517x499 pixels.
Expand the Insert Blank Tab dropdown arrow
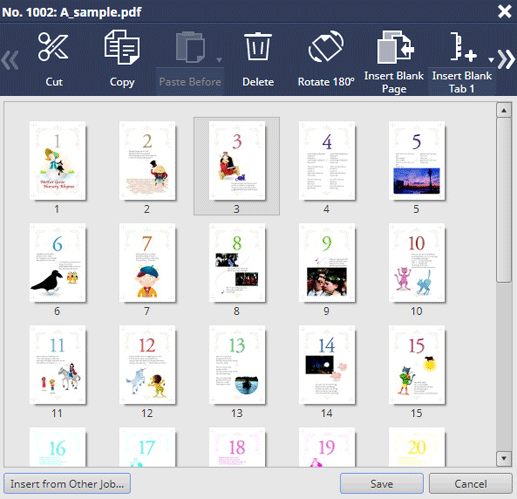pyautogui.click(x=491, y=60)
